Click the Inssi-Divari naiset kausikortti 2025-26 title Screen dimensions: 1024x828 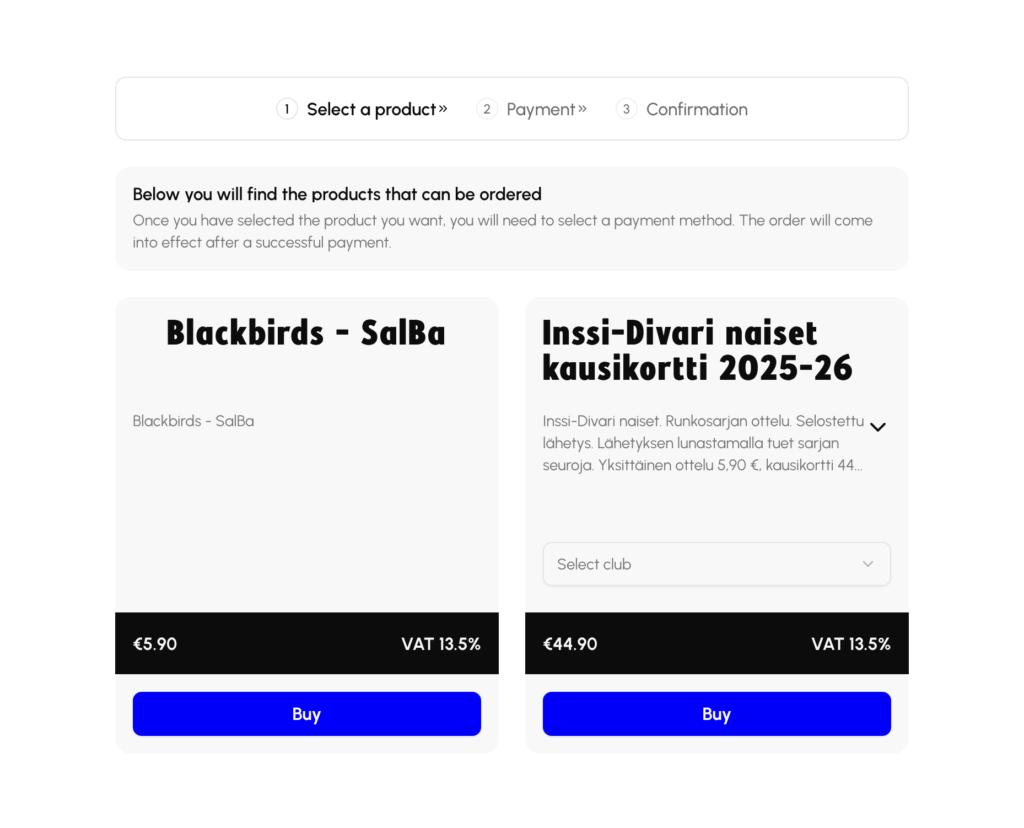(x=697, y=350)
